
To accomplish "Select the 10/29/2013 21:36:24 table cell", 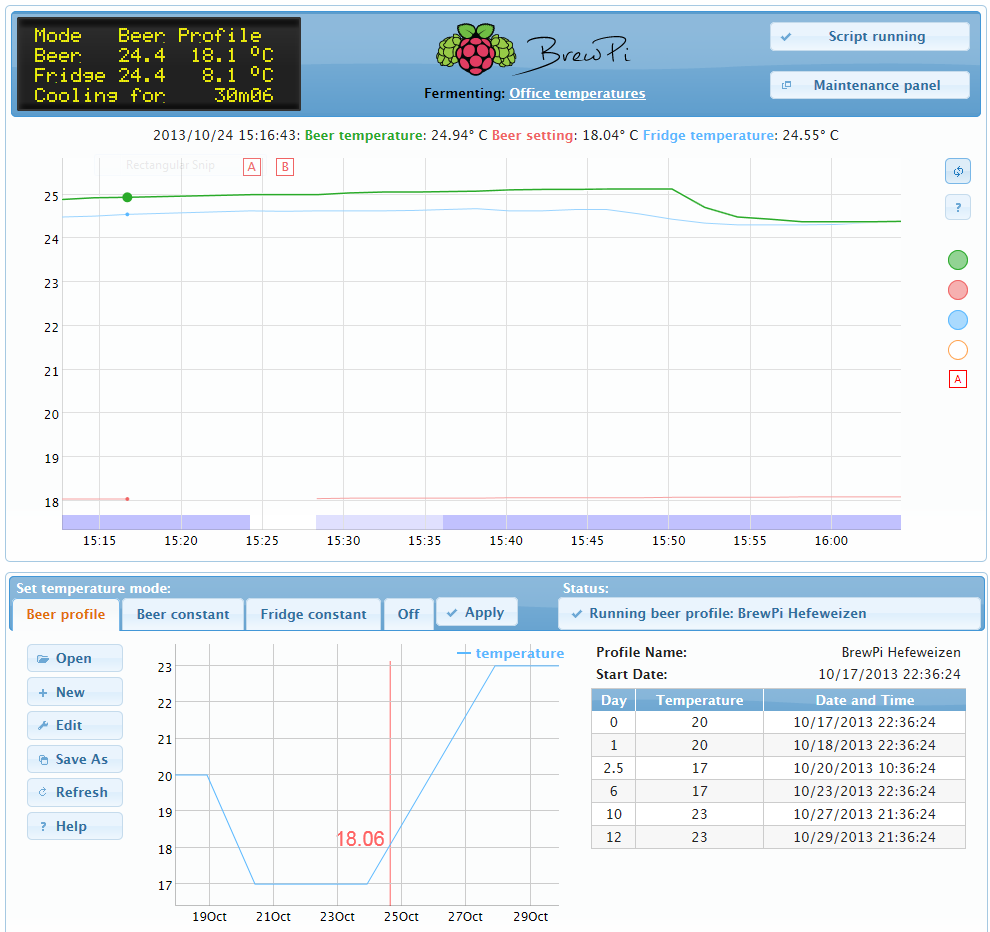I will 864,837.
